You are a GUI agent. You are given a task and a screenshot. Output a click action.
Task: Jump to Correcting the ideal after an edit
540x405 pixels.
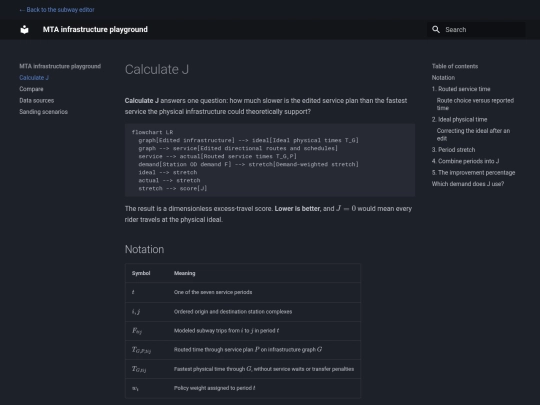473,134
